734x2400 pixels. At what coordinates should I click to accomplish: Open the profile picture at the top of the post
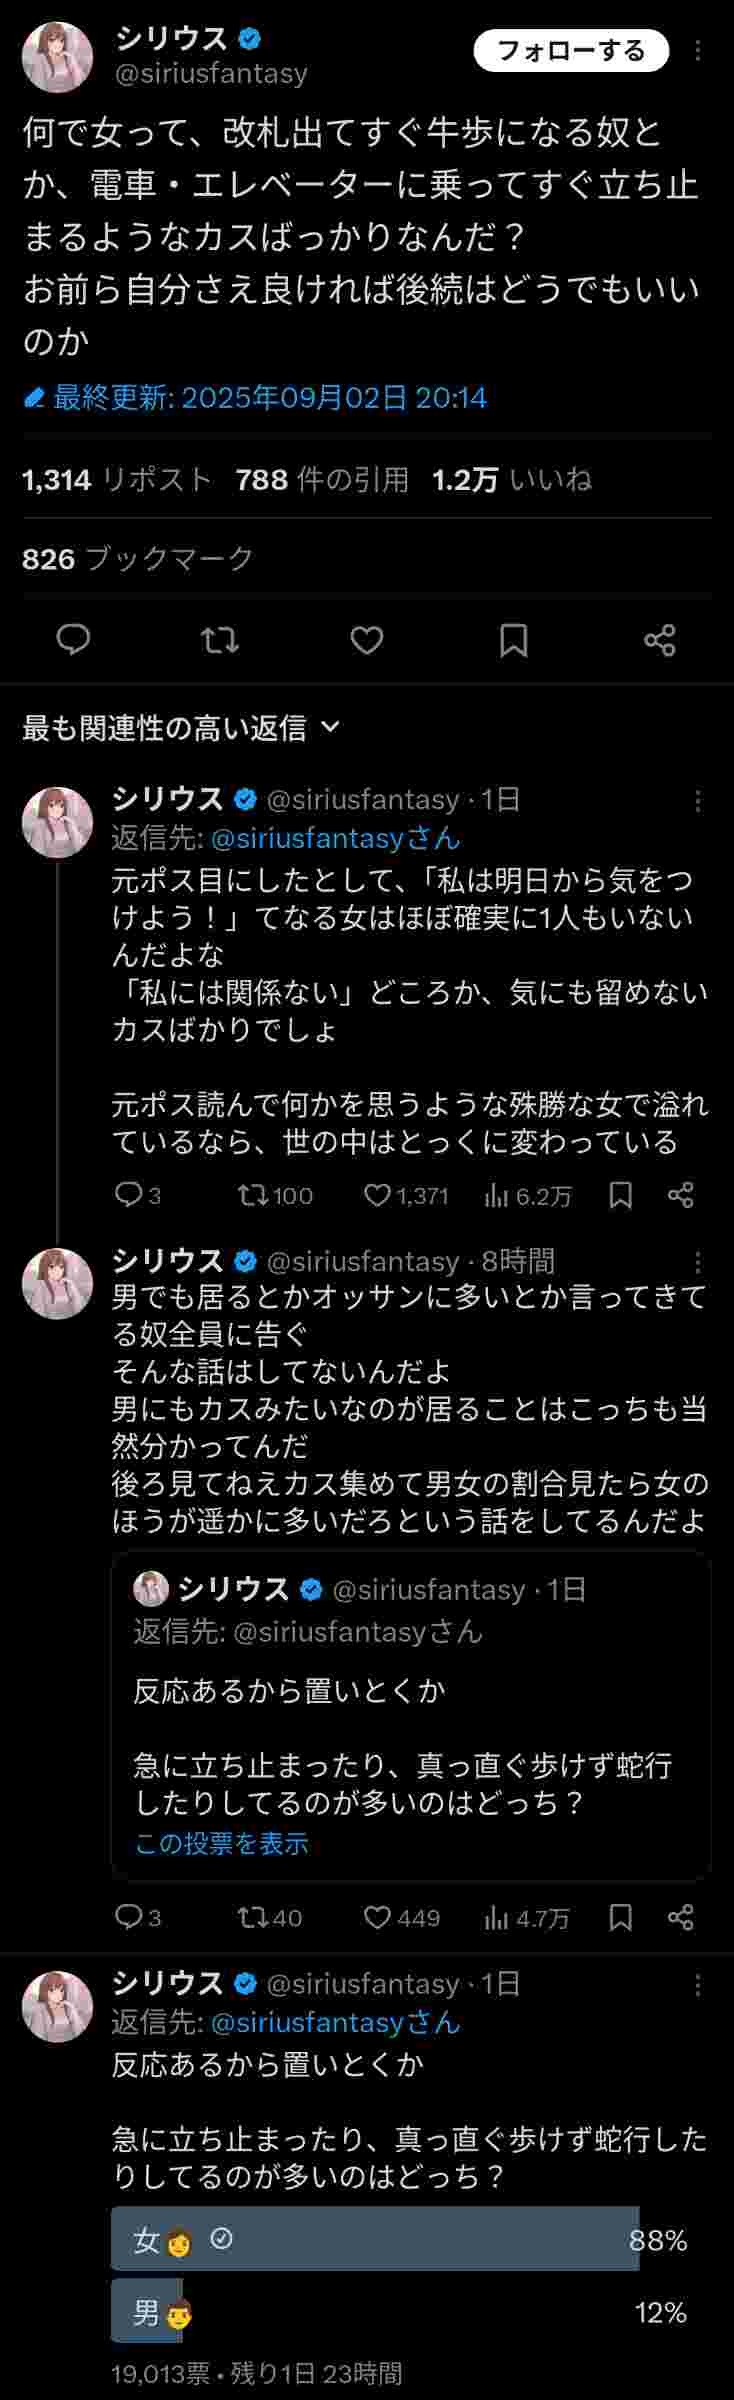pos(57,57)
